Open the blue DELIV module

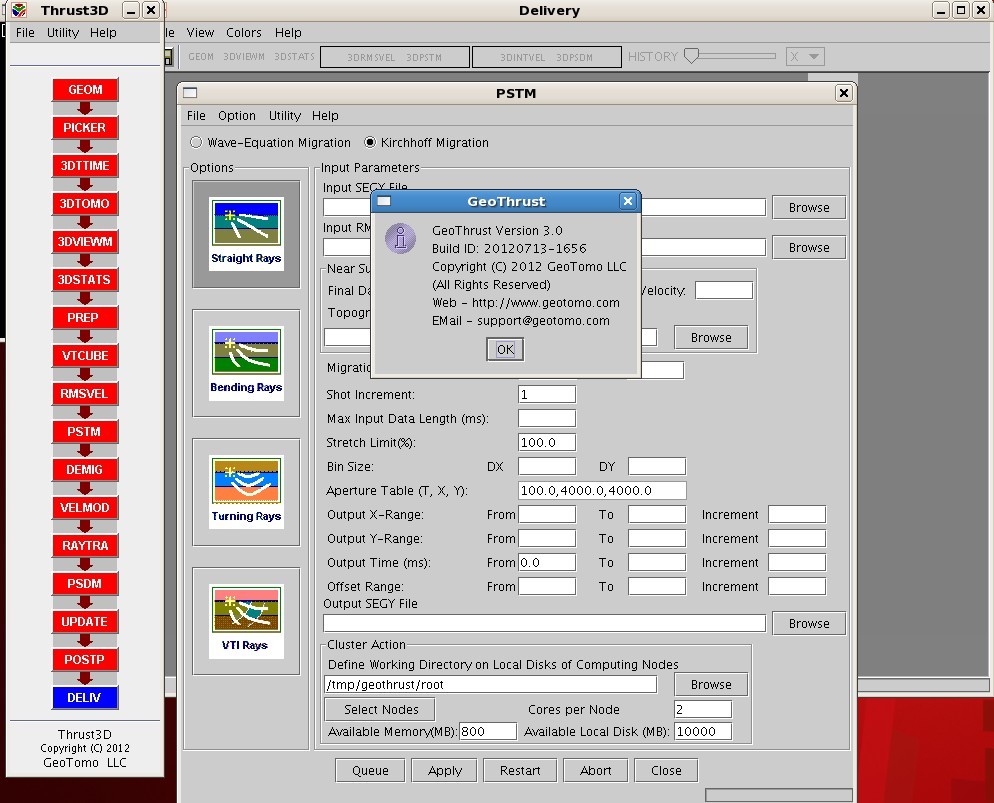click(x=85, y=698)
